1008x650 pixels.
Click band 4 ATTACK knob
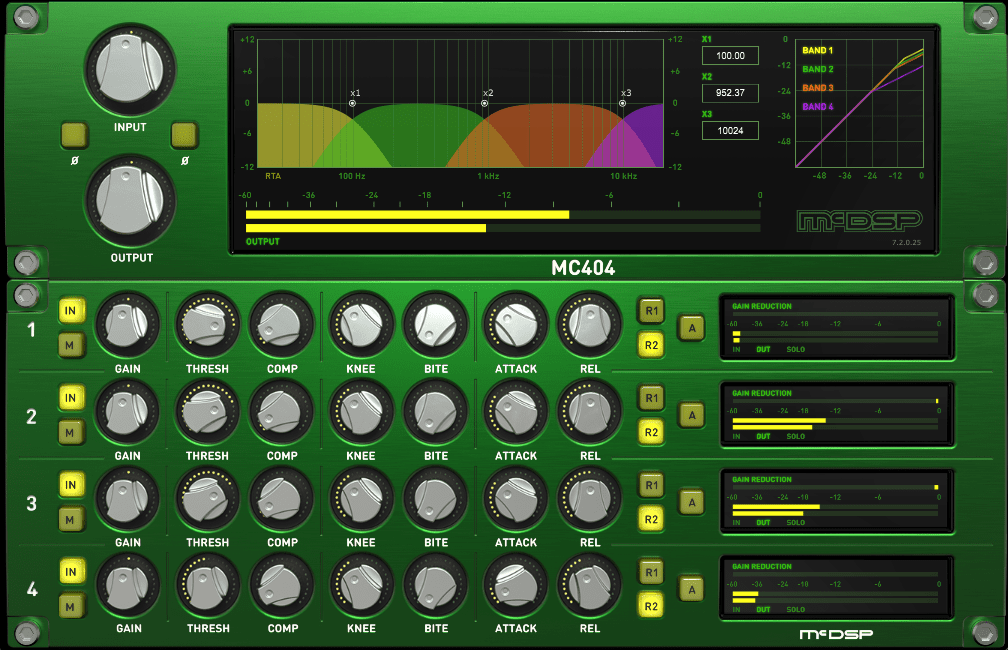pos(516,586)
